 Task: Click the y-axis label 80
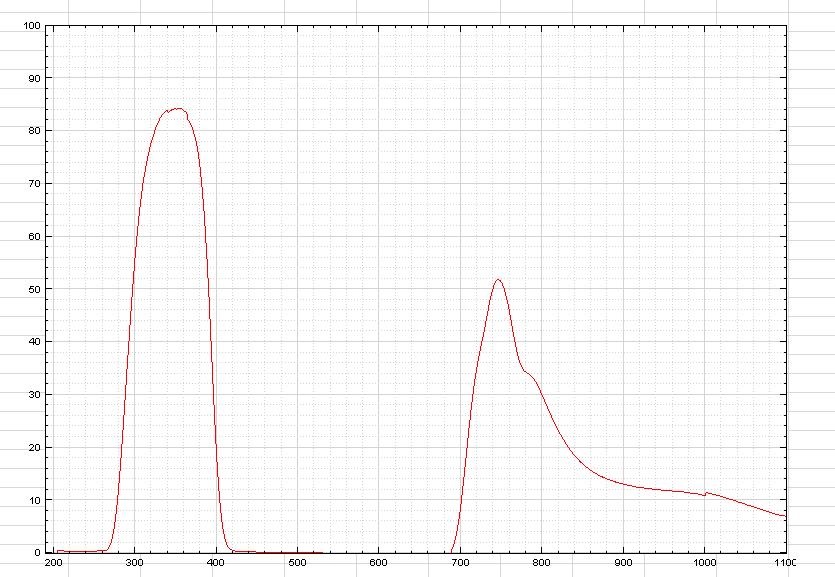(34, 131)
